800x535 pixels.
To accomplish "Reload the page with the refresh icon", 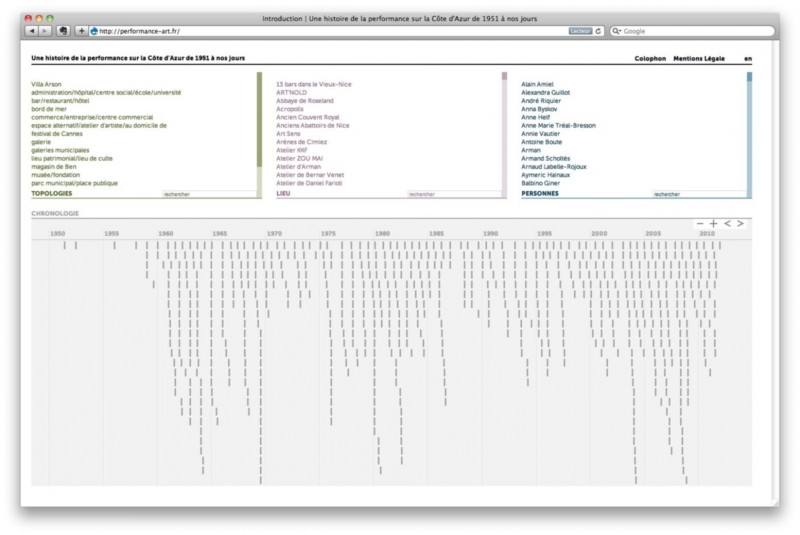I will (x=598, y=31).
